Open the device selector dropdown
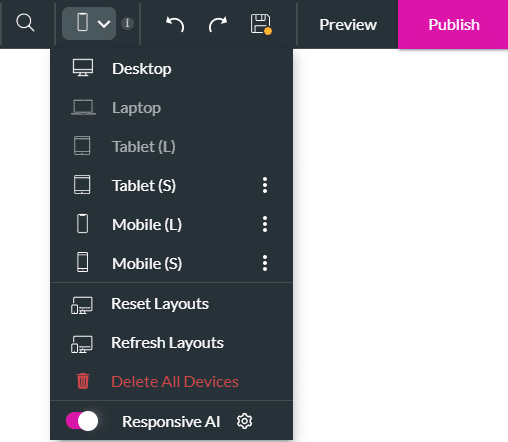 coord(89,23)
